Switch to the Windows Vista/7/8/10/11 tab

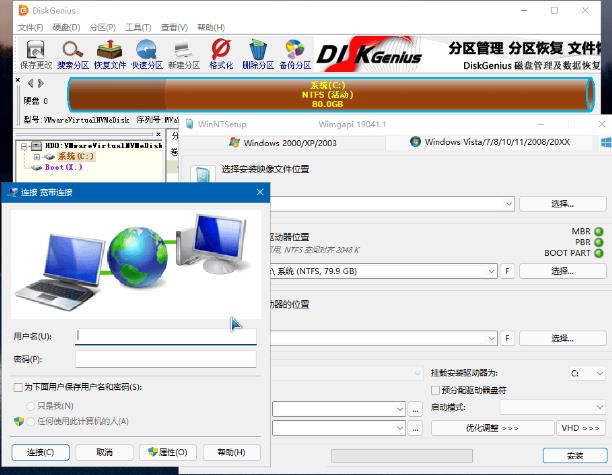490,142
